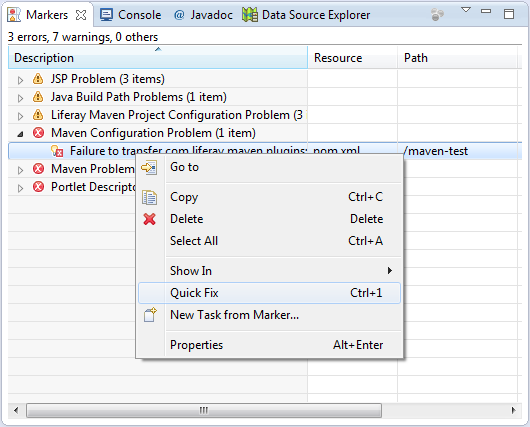The height and width of the screenshot is (427, 530).
Task: Sort by the Description column header
Action: (158, 58)
